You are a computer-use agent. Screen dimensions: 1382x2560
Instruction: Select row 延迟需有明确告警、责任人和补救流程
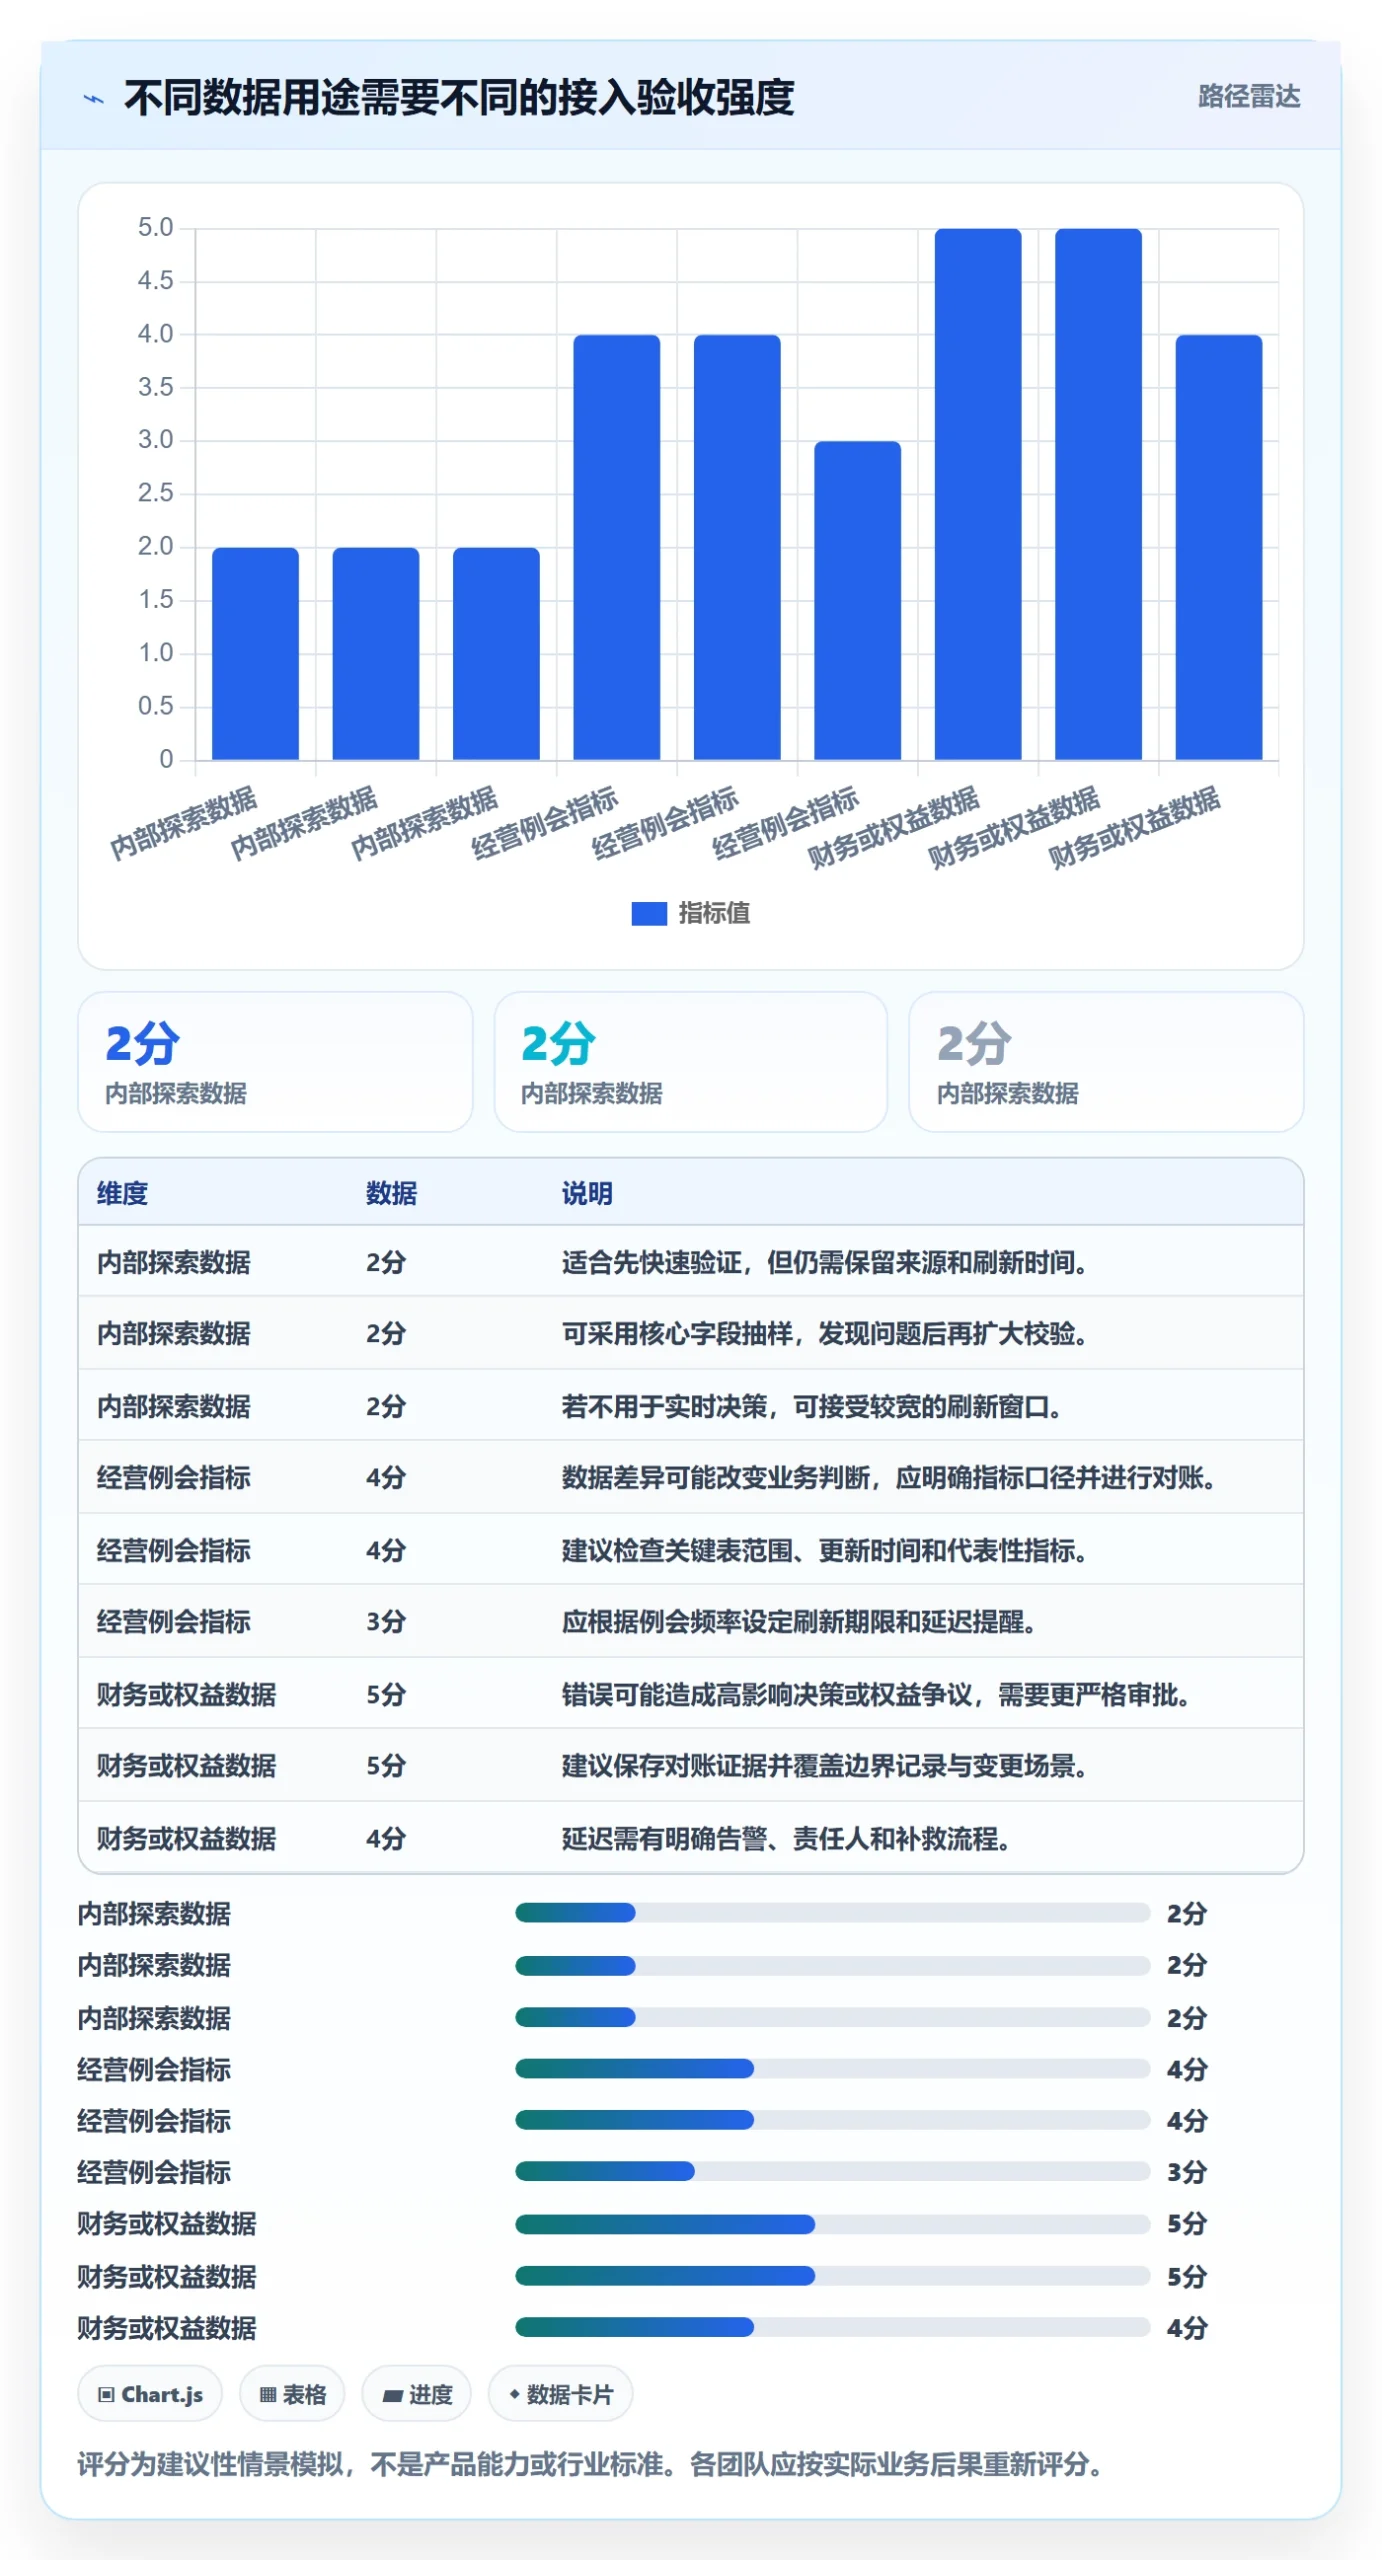point(691,1838)
